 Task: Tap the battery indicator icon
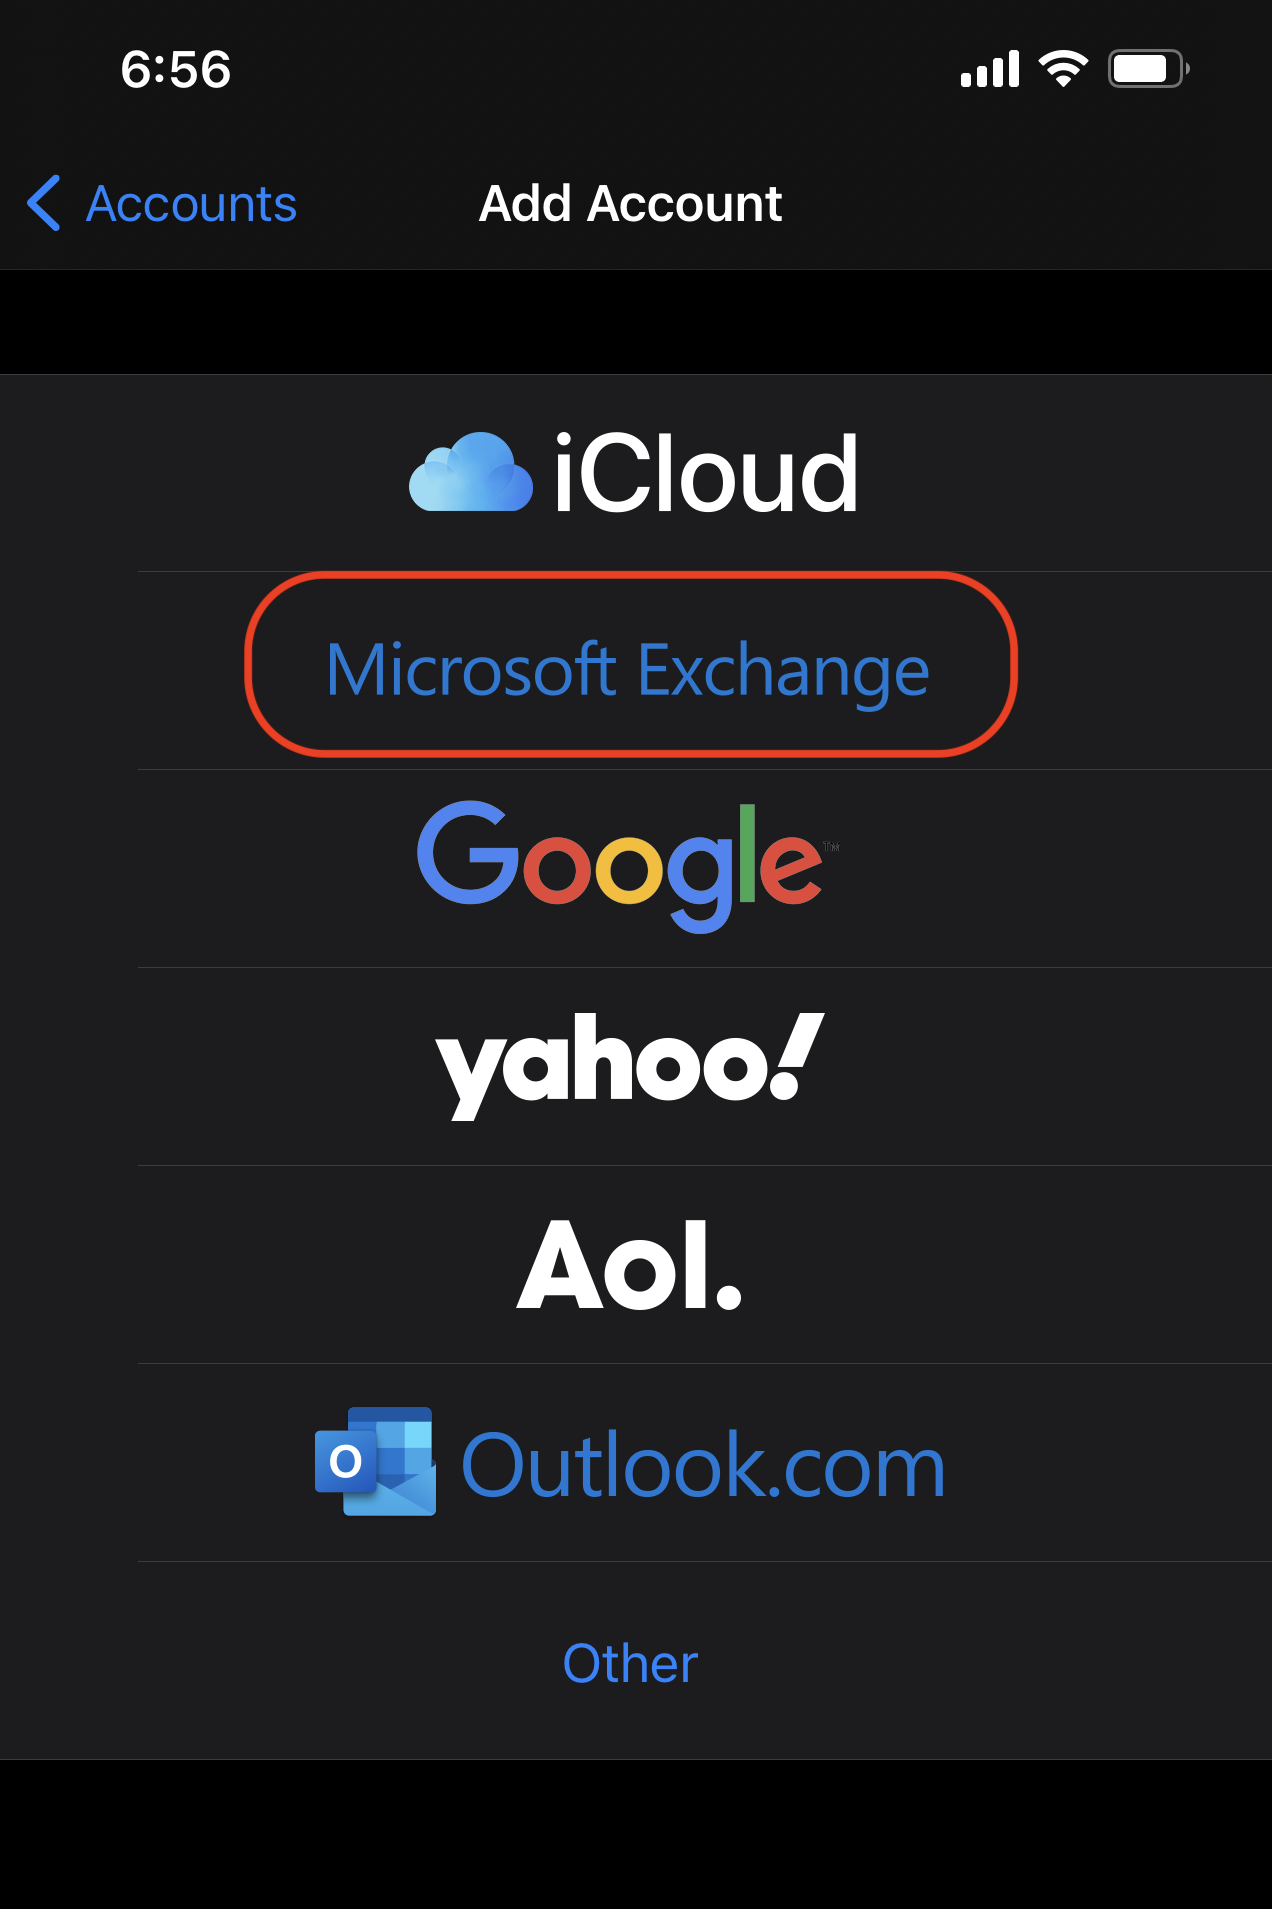(1148, 68)
